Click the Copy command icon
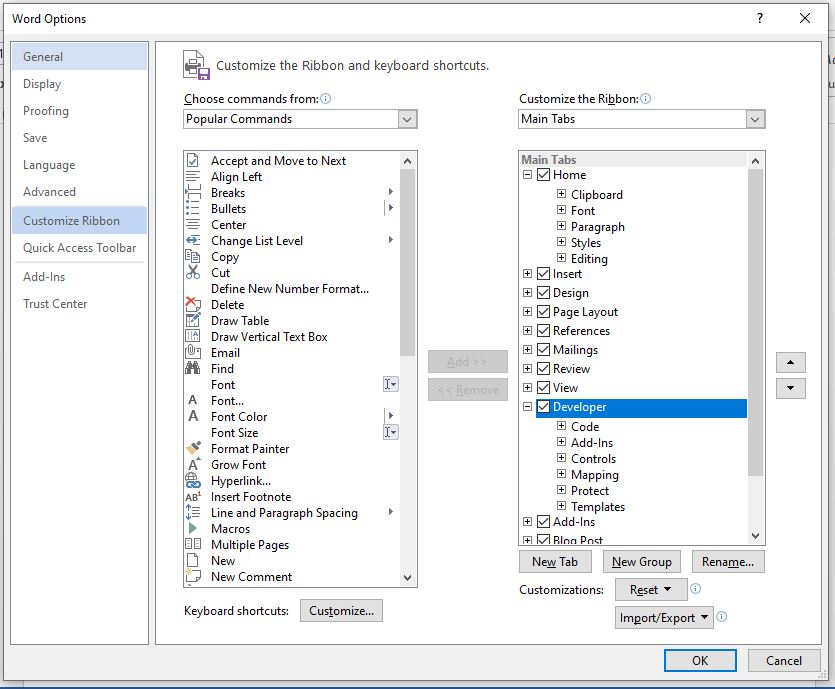The width and height of the screenshot is (835, 689). point(193,256)
